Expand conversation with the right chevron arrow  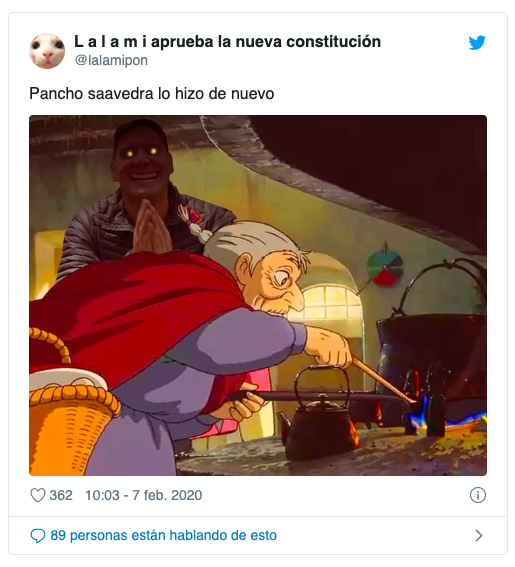(x=478, y=536)
